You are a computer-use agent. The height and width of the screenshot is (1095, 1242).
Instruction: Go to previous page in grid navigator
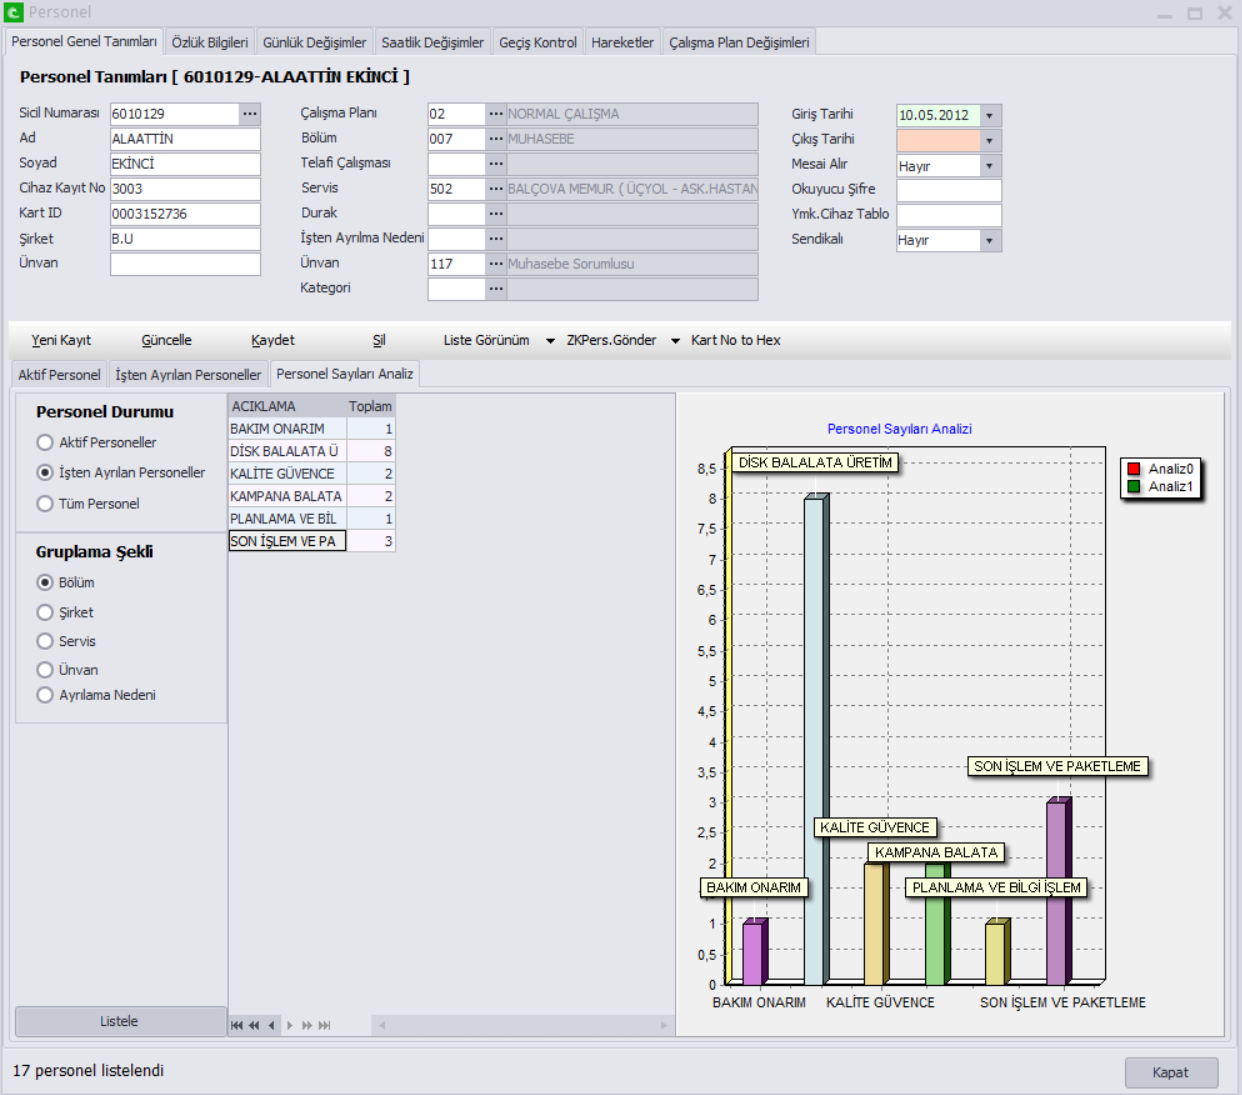point(254,1025)
